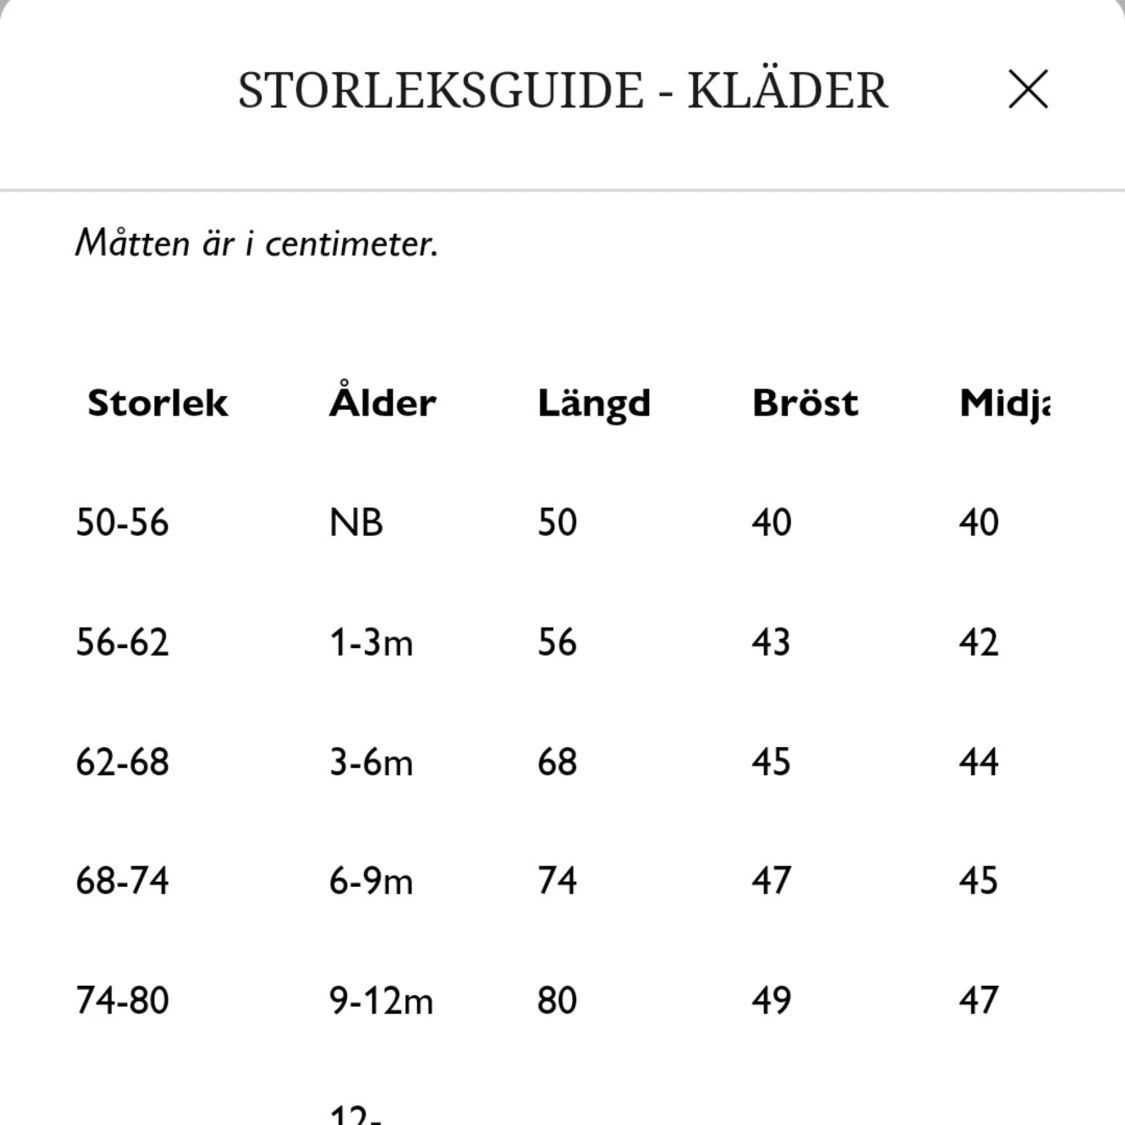Select the 62-68 size cell
1125x1125 pixels.
point(122,762)
